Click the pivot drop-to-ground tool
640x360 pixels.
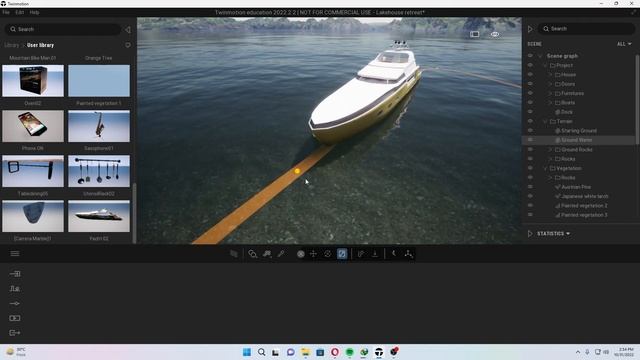click(375, 254)
